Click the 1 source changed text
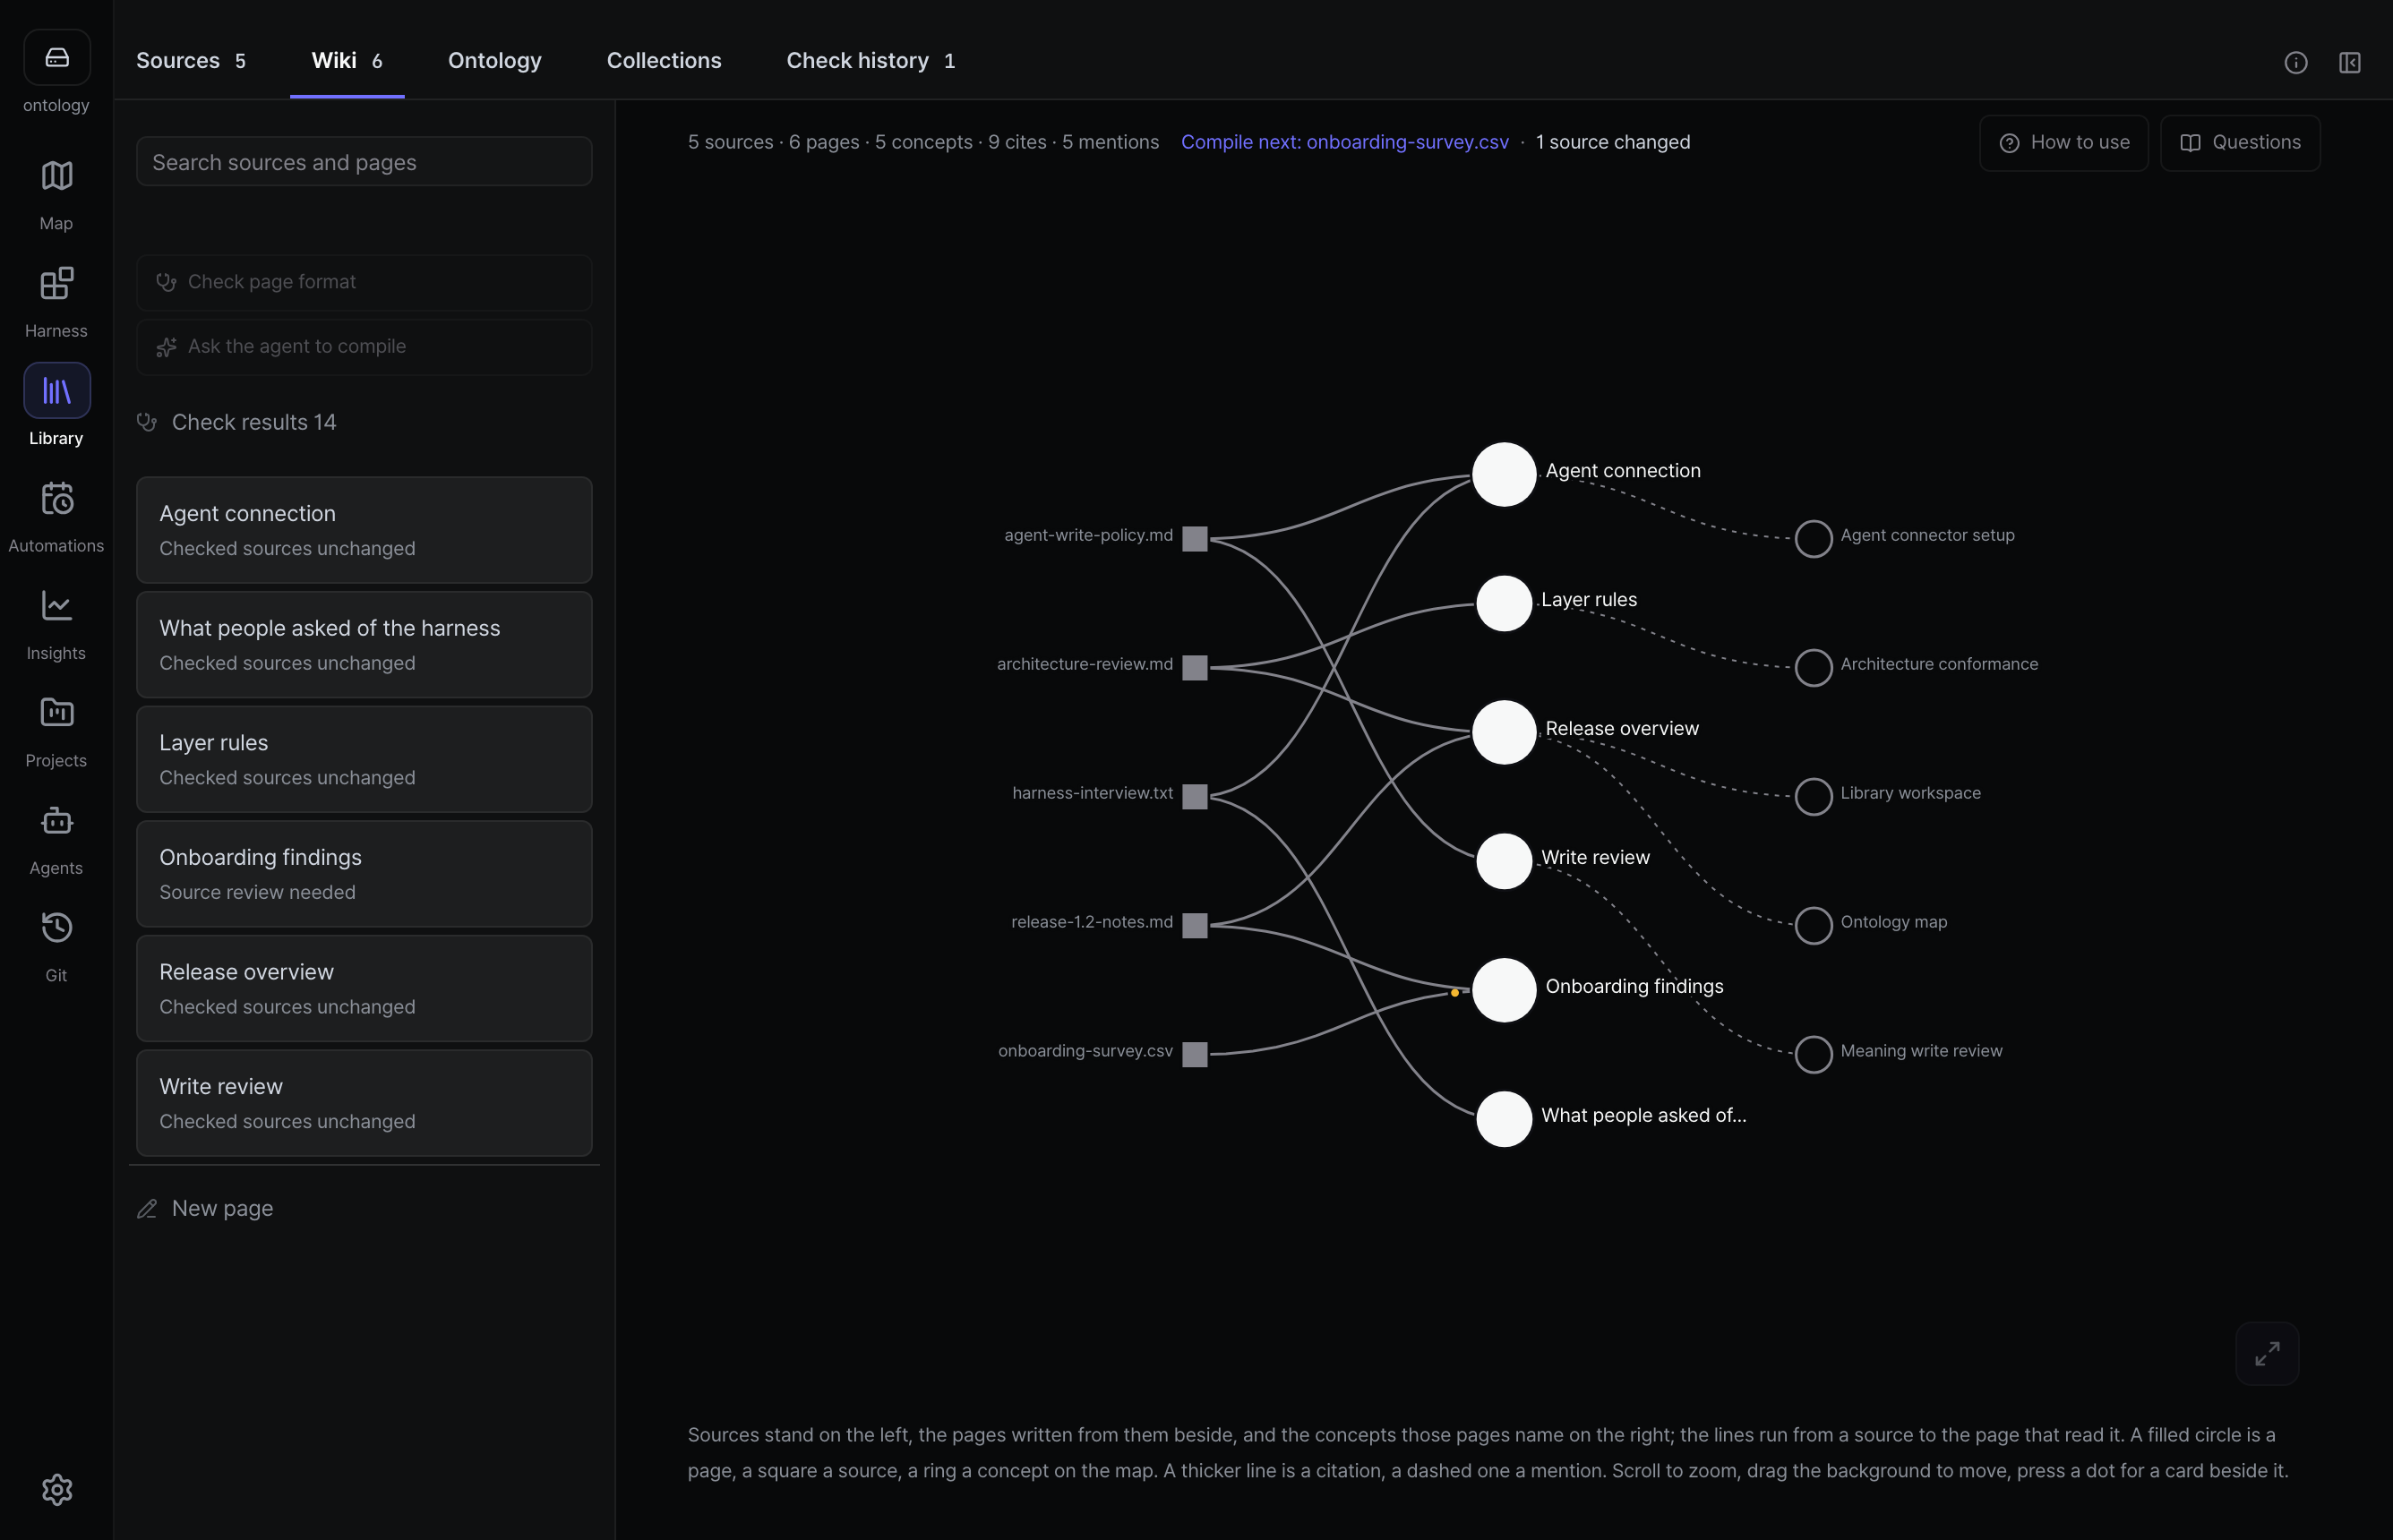2393x1540 pixels. (x=1612, y=142)
